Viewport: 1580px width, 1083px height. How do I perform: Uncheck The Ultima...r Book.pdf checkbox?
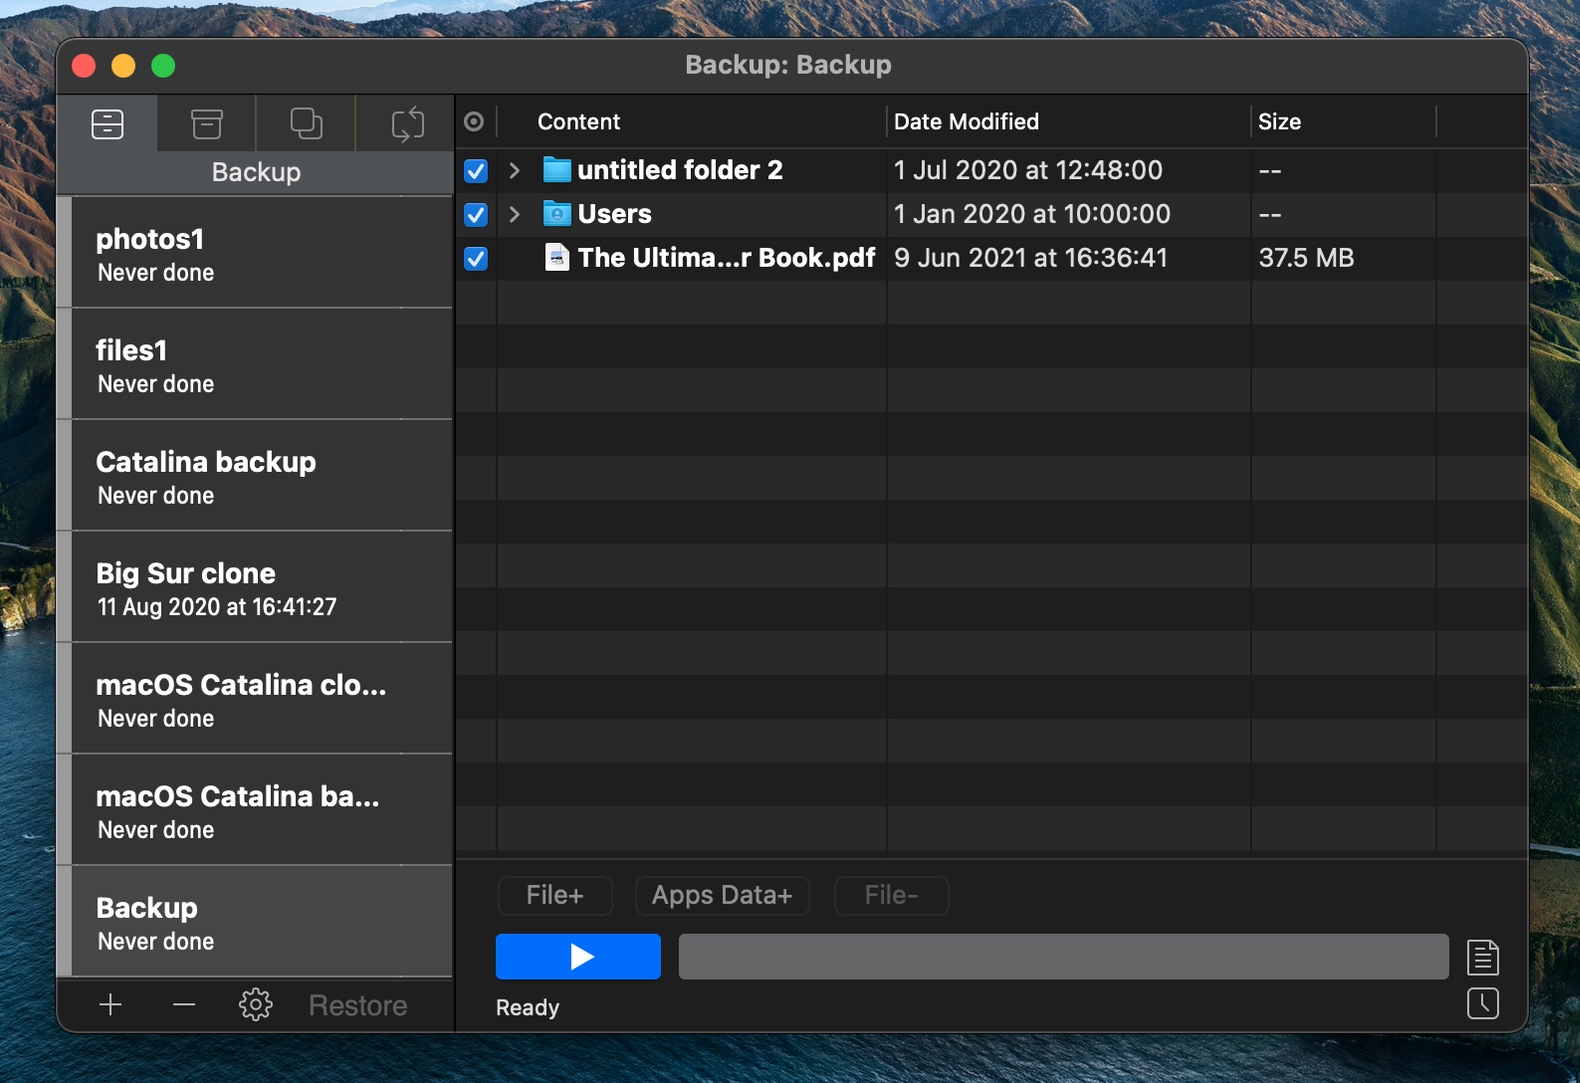(476, 259)
